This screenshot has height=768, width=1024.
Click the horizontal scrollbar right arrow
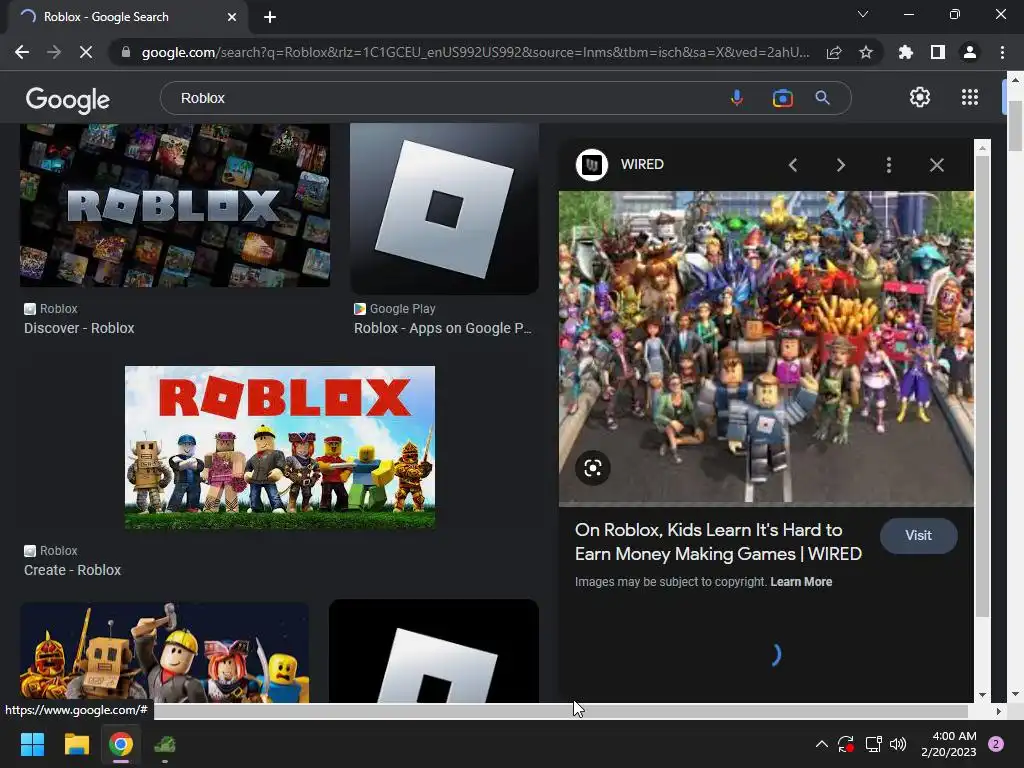click(999, 711)
